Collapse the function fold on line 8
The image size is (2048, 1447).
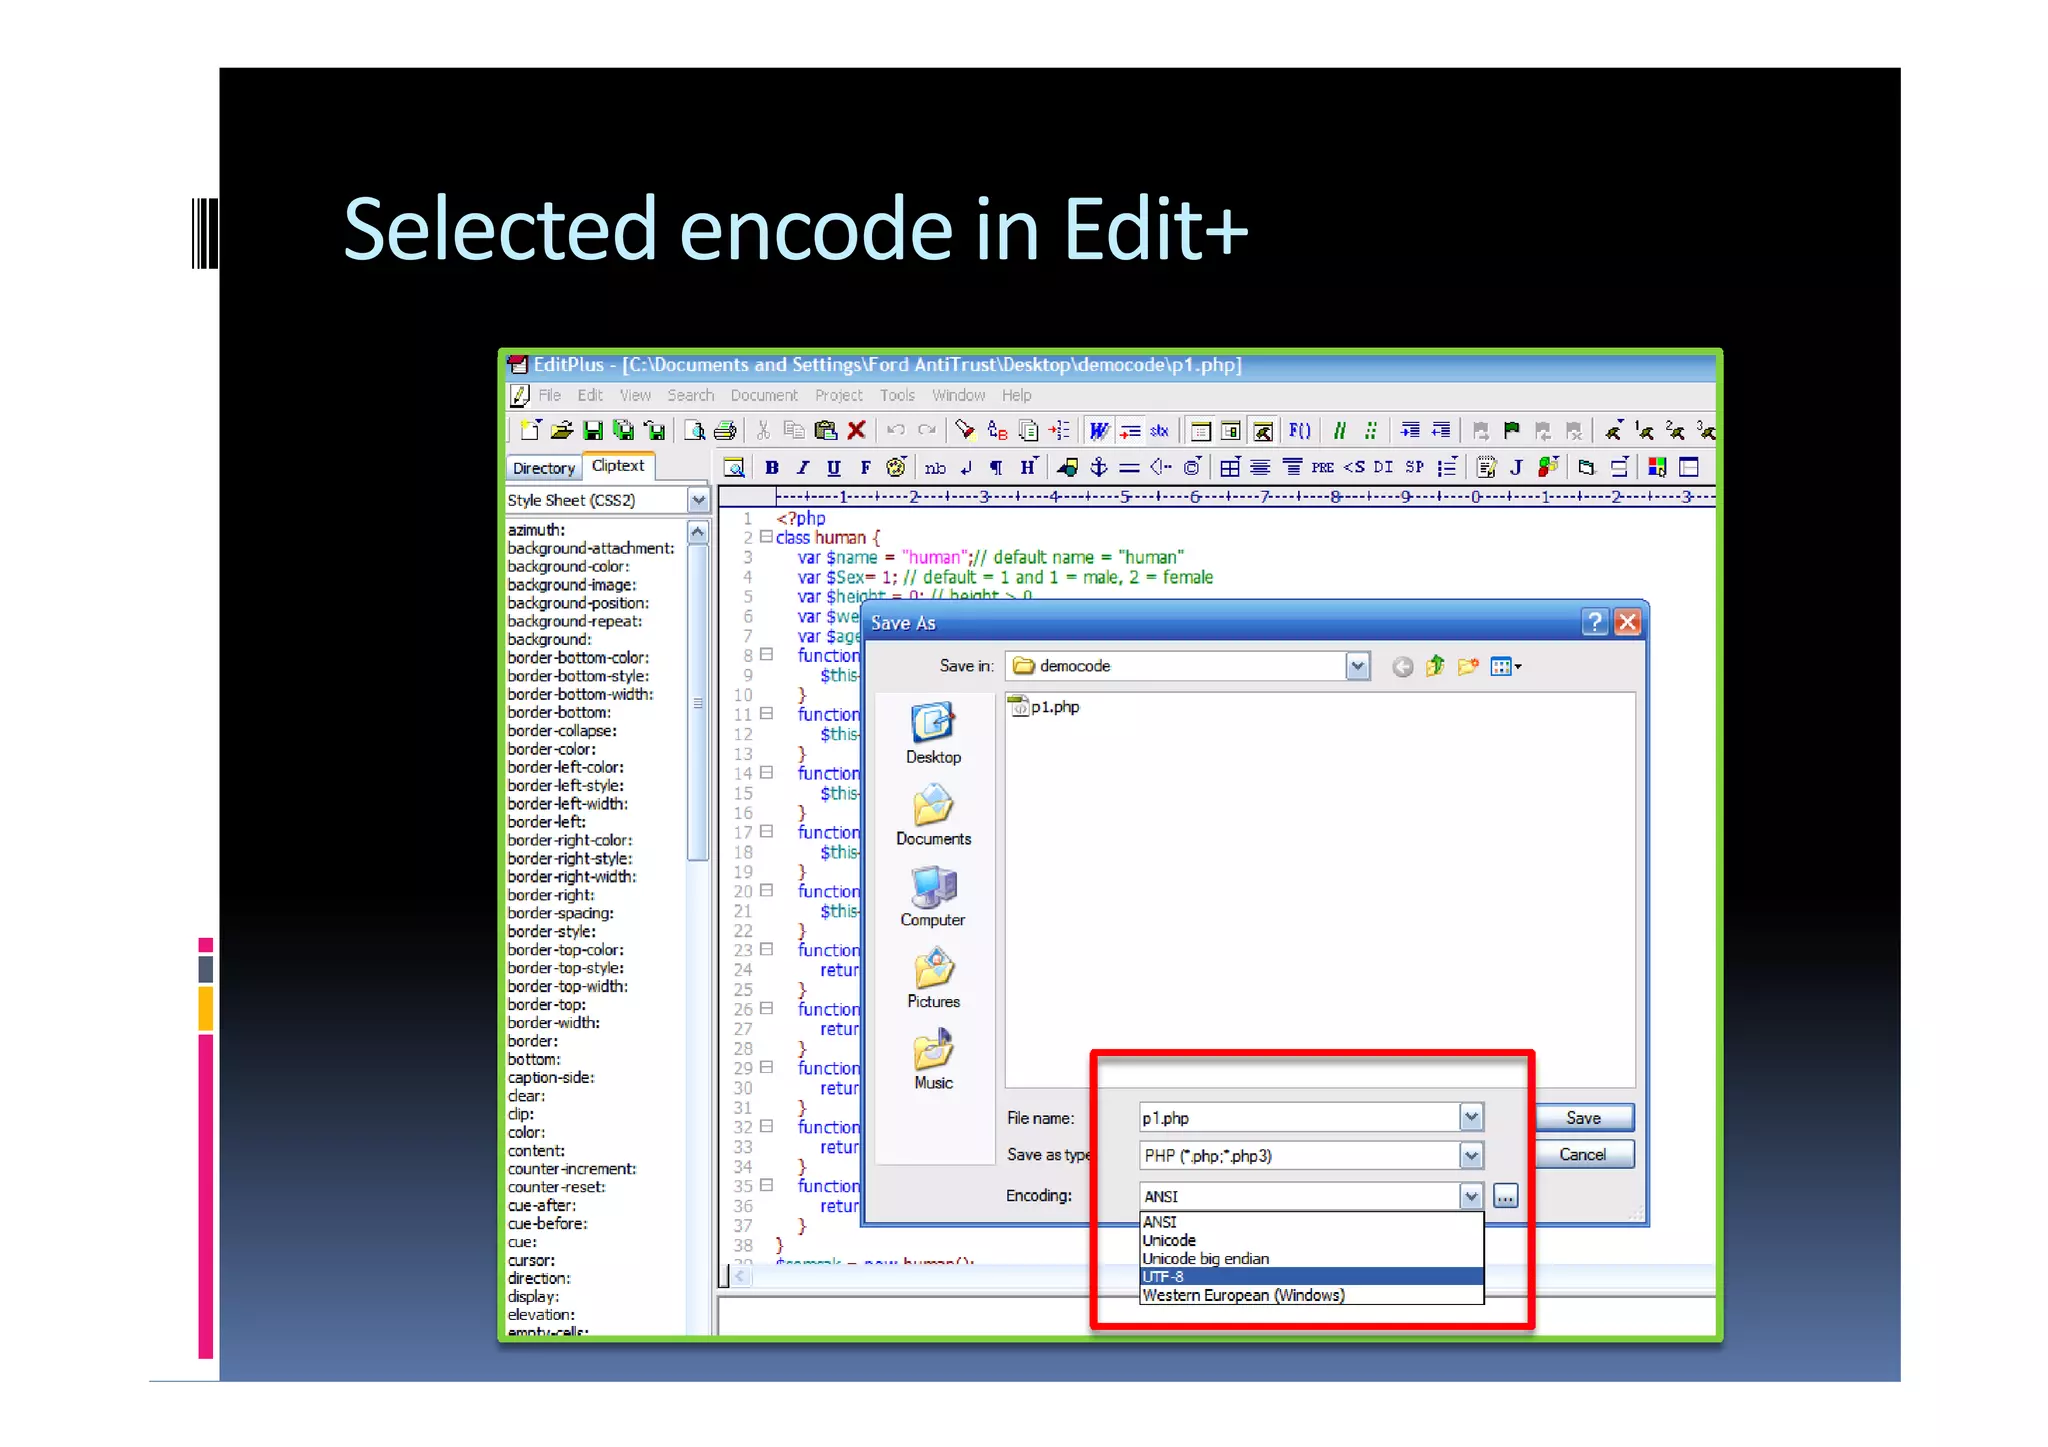[766, 655]
